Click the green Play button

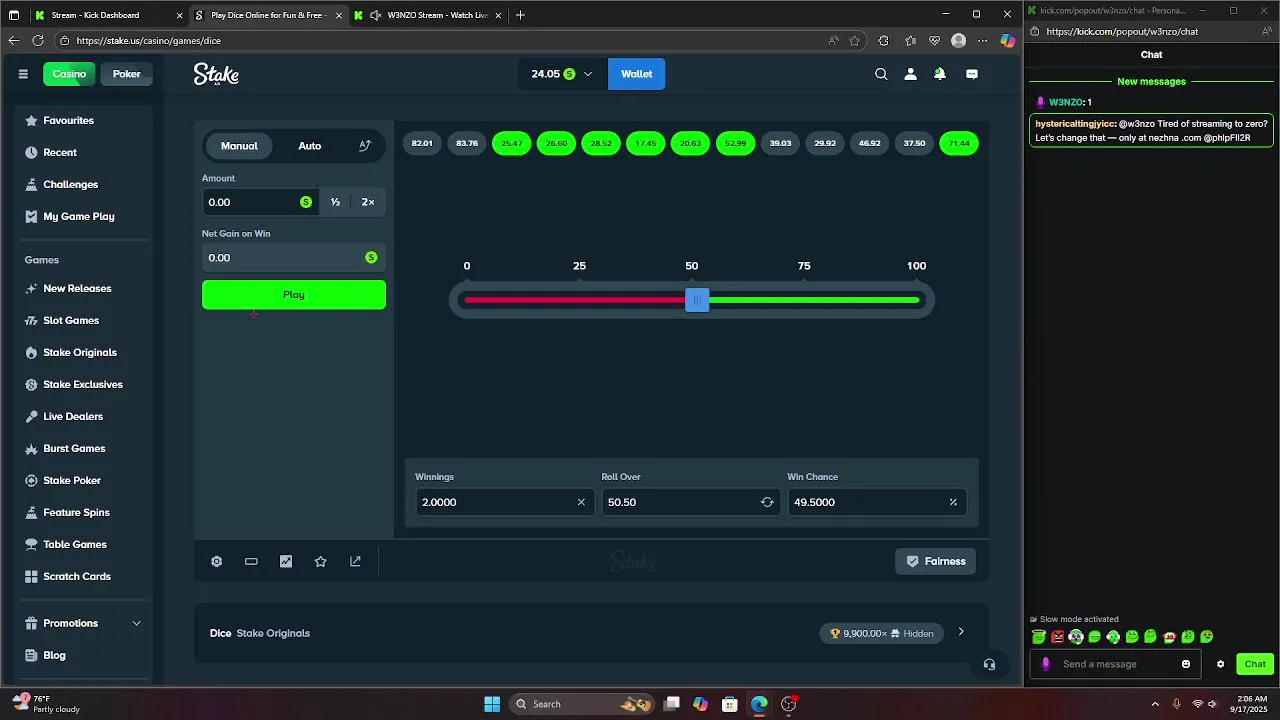(x=294, y=295)
